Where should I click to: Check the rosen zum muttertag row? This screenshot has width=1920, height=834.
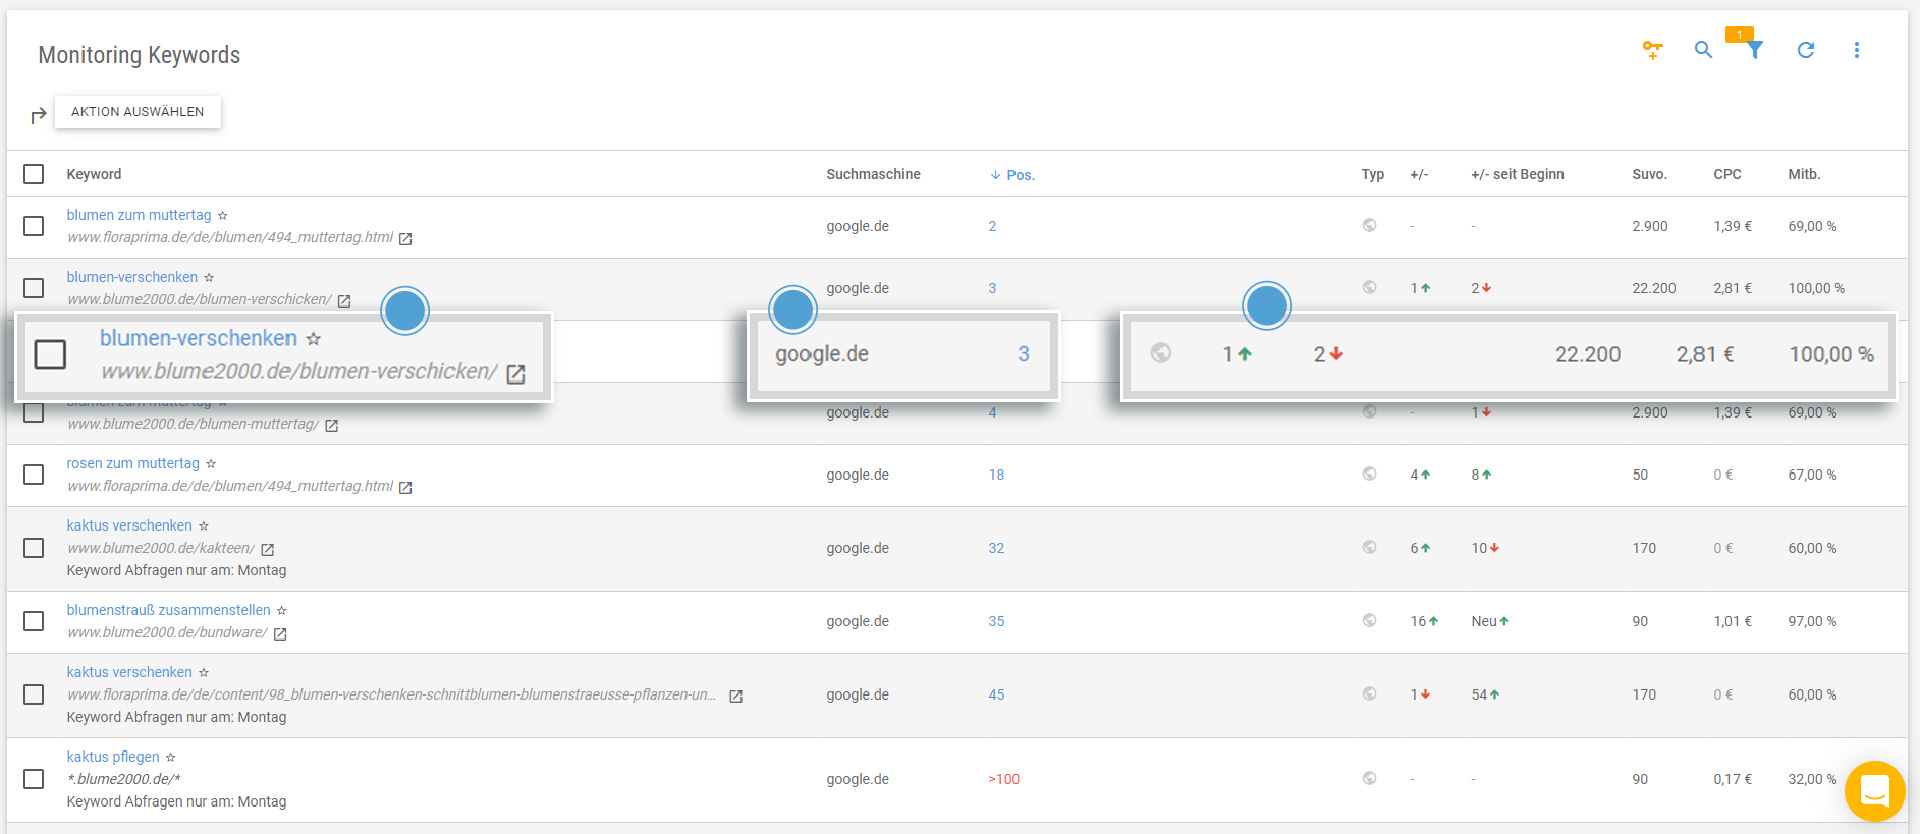point(34,474)
